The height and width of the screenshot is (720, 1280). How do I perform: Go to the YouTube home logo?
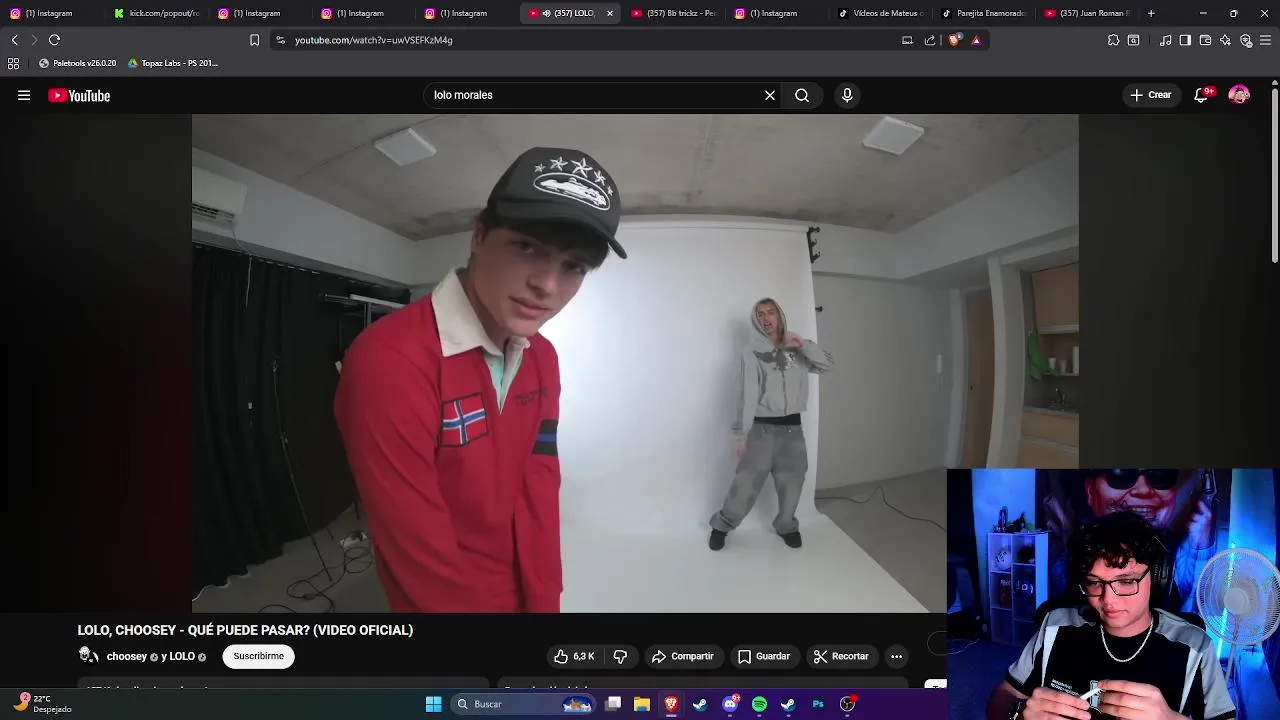click(x=79, y=96)
